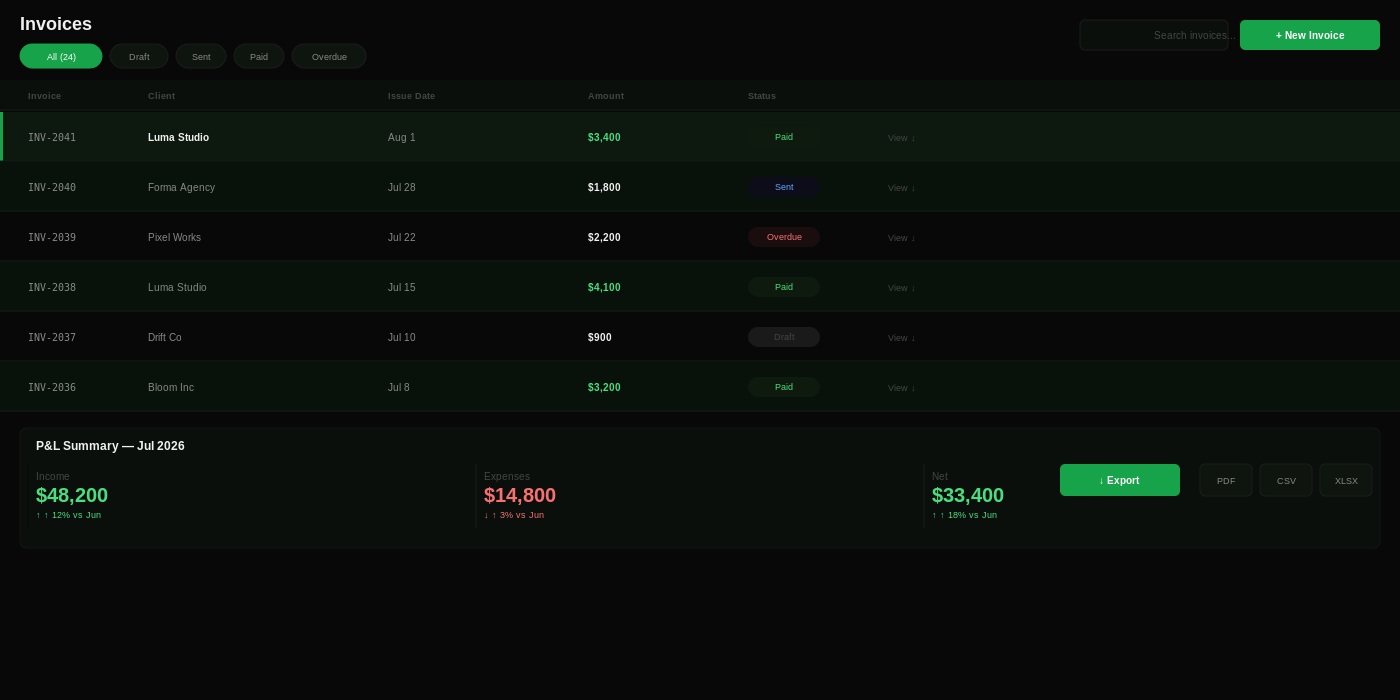Click the Export button in P&L Summary
1400x700 pixels.
pos(1120,480)
